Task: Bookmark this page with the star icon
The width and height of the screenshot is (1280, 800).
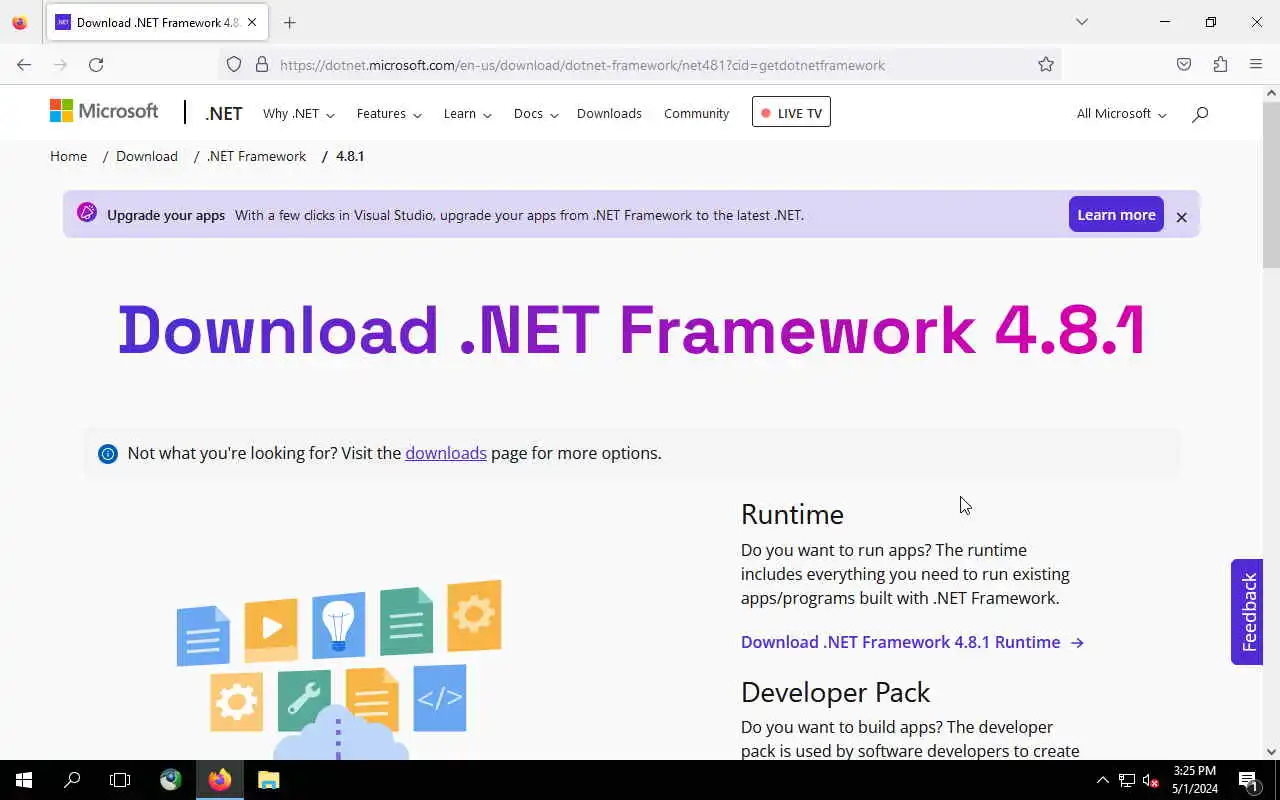Action: click(1046, 65)
